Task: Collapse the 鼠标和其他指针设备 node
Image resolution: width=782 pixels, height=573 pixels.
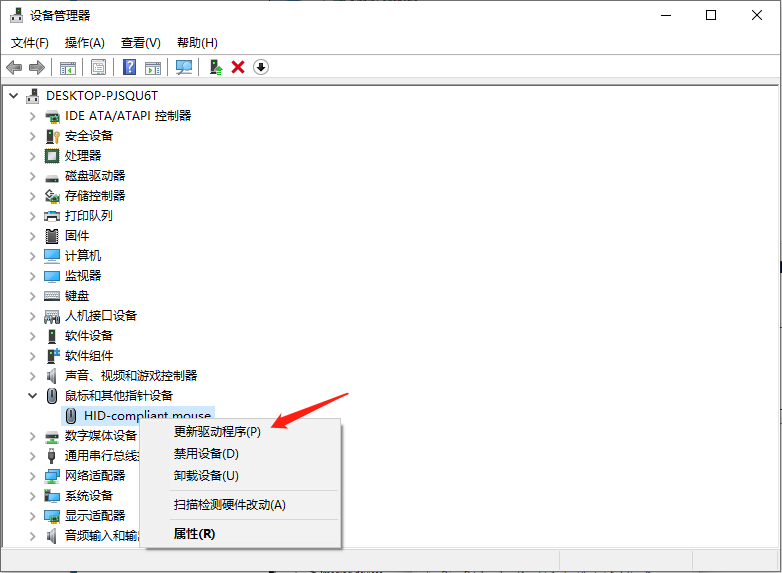Action: (32, 396)
